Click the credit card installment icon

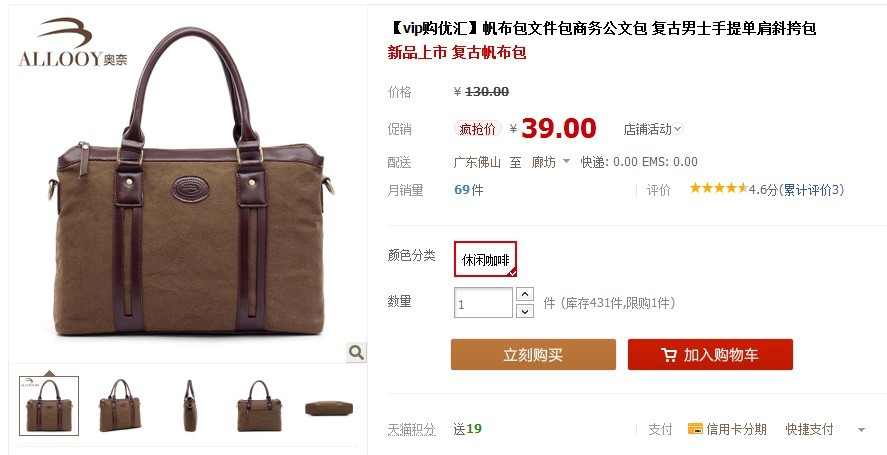(695, 428)
